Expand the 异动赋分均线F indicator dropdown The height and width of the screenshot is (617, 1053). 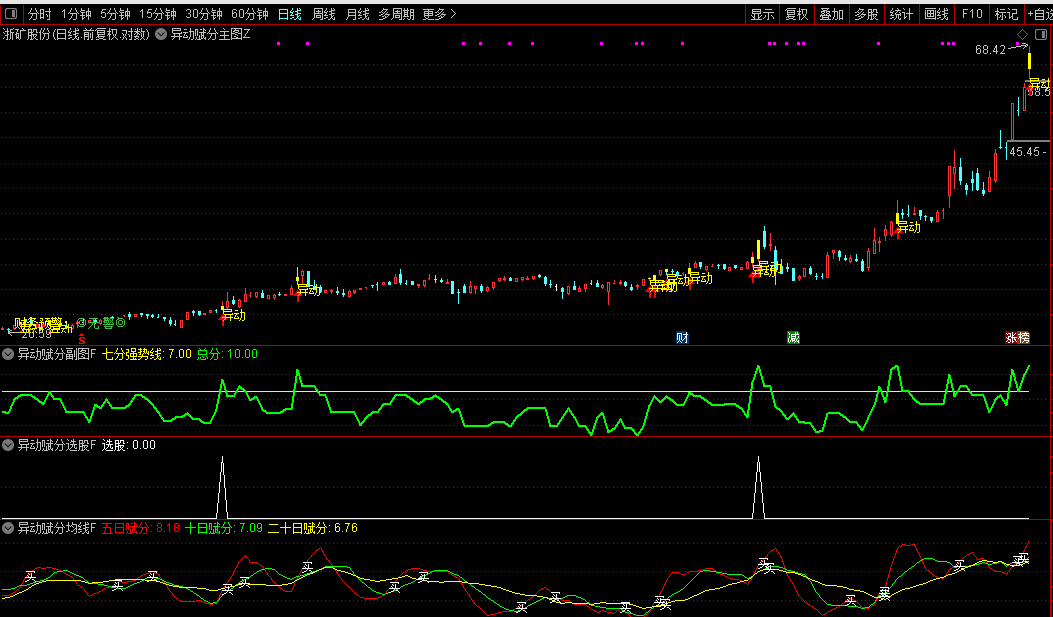tap(9, 527)
